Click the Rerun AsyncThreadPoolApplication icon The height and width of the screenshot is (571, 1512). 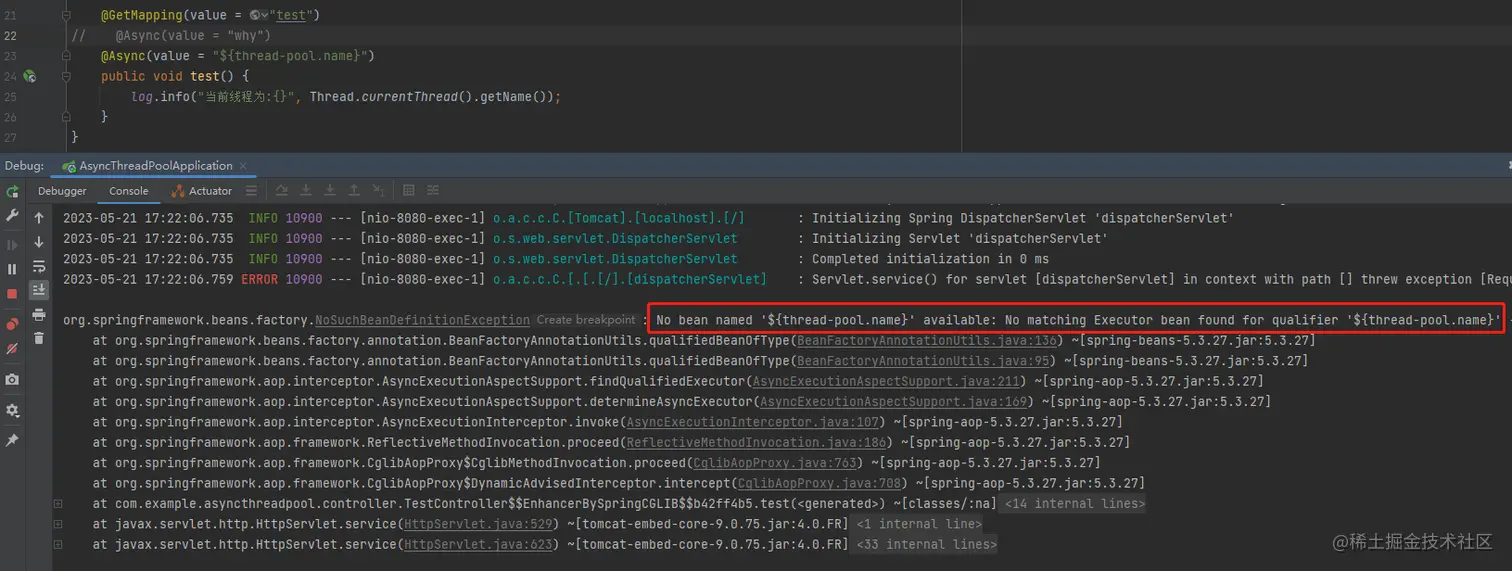(12, 191)
